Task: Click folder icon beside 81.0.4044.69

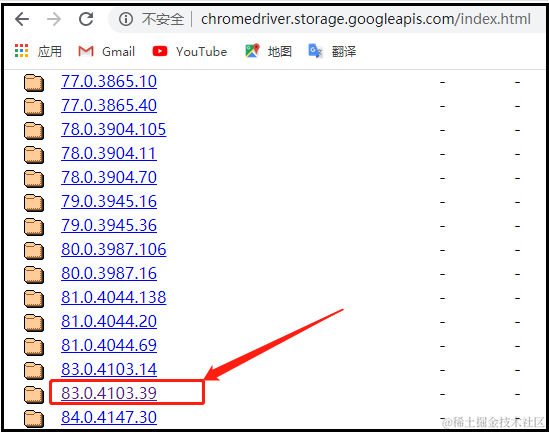Action: 34,347
